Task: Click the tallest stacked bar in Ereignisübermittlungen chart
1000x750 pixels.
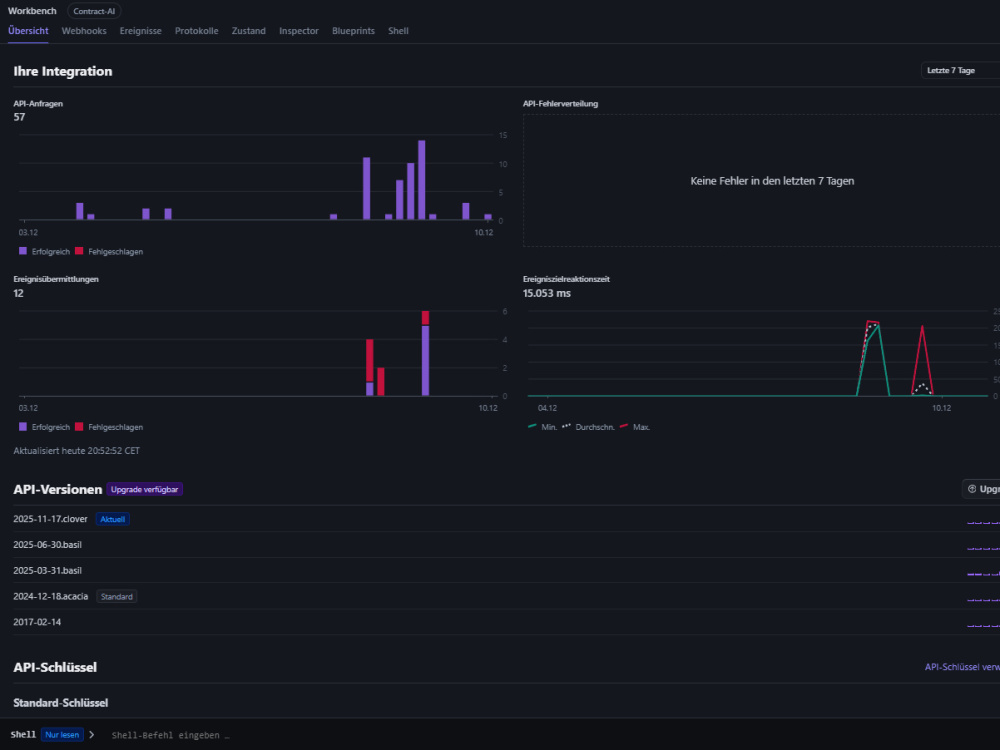Action: tap(425, 353)
